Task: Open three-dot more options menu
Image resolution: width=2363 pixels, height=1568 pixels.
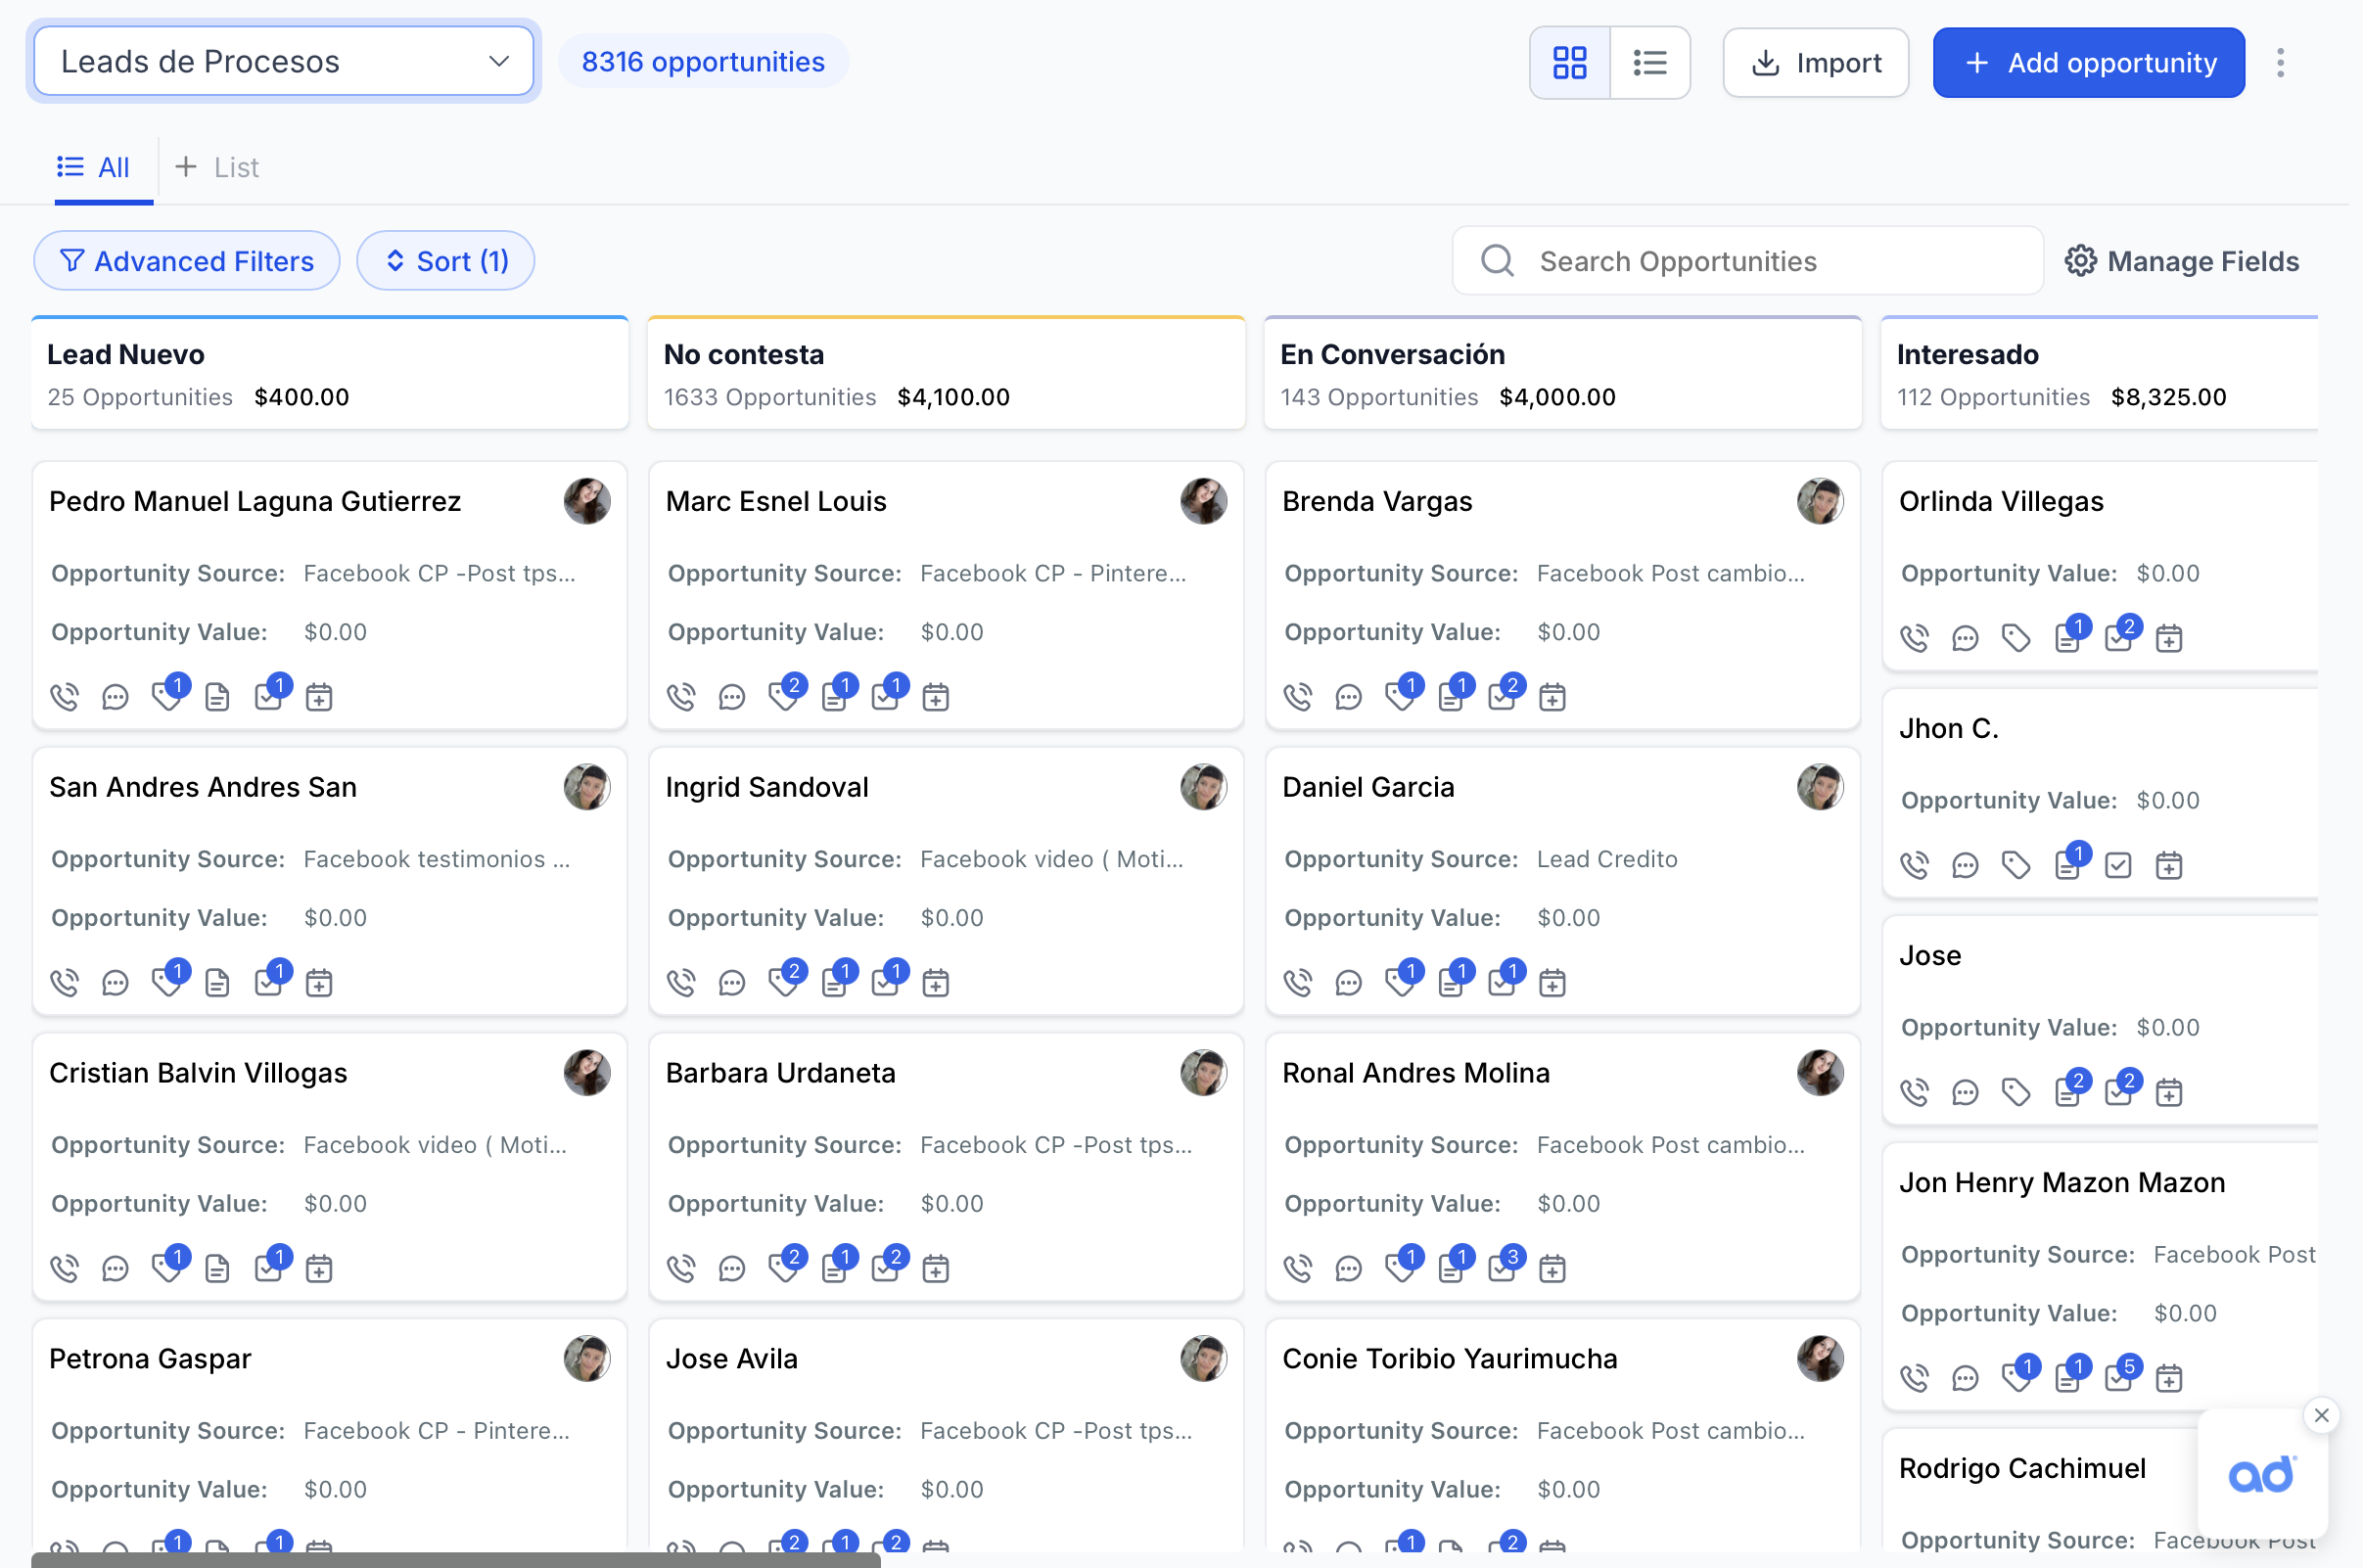Action: [2280, 63]
